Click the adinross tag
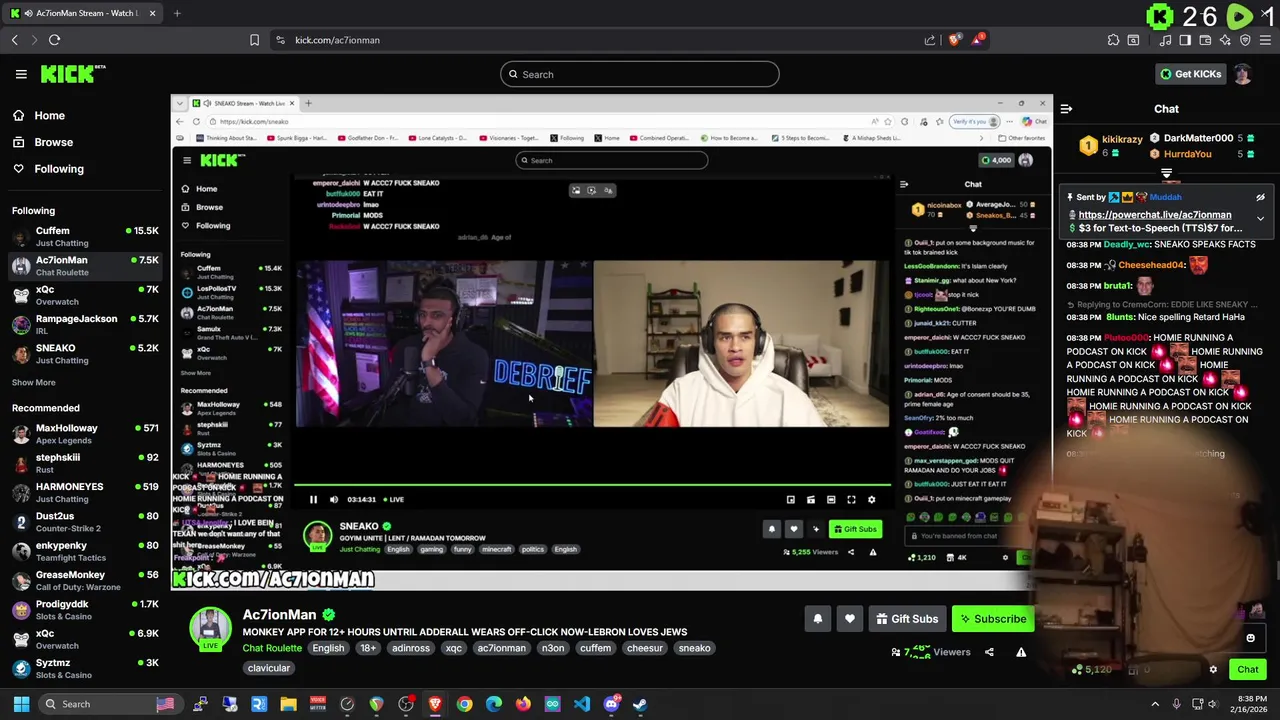Viewport: 1280px width, 720px height. [x=411, y=648]
